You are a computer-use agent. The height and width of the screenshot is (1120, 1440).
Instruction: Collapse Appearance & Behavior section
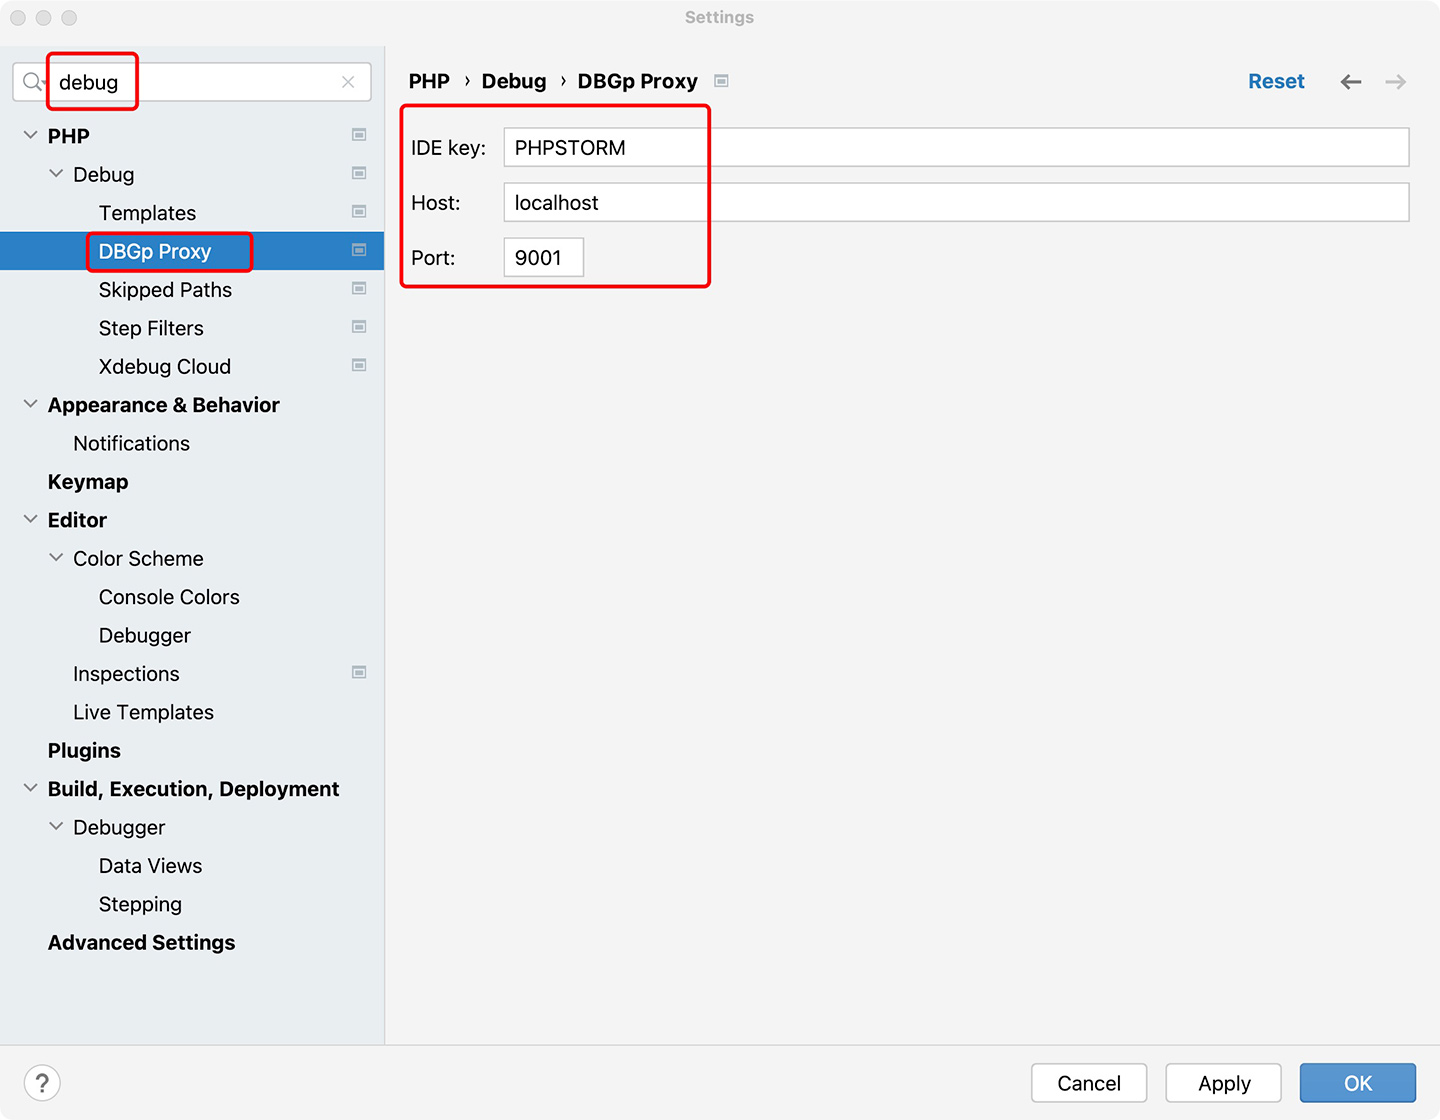30,404
